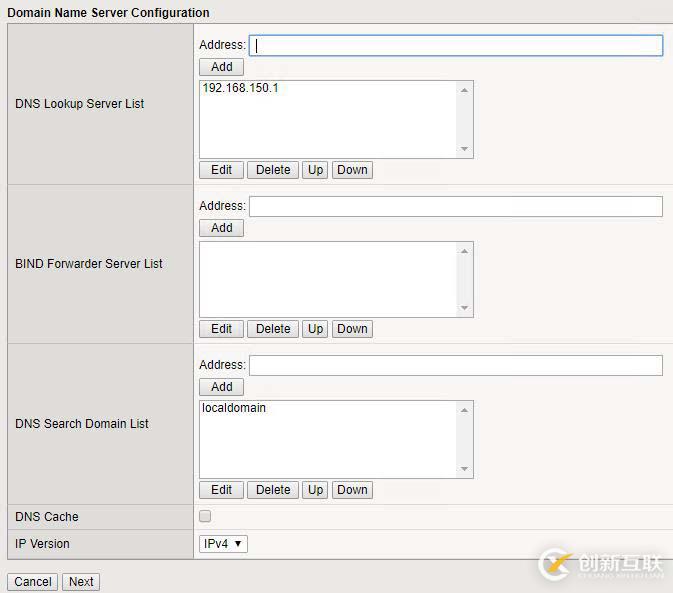Click scroll-up arrow of Search Domain list
Viewport: 673px width, 593px height.
tap(464, 410)
